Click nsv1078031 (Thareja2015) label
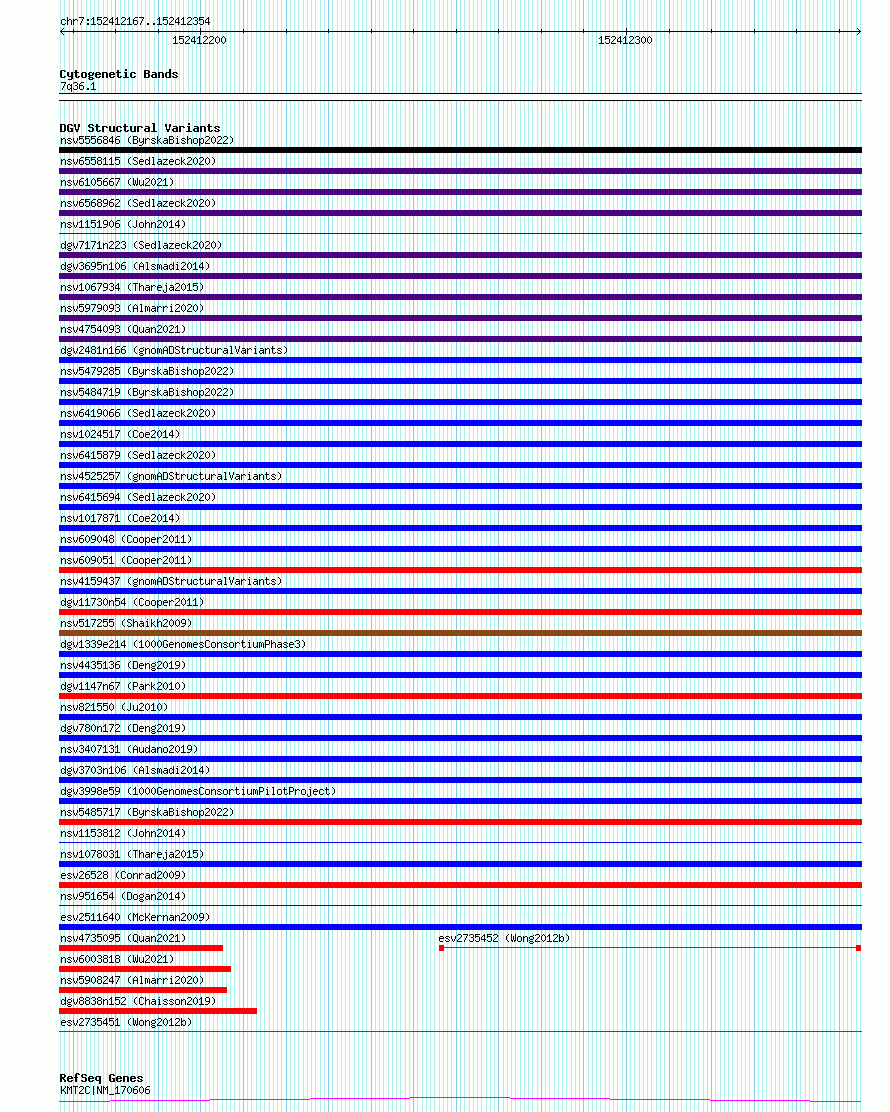This screenshot has height=1112, width=890. tap(132, 855)
